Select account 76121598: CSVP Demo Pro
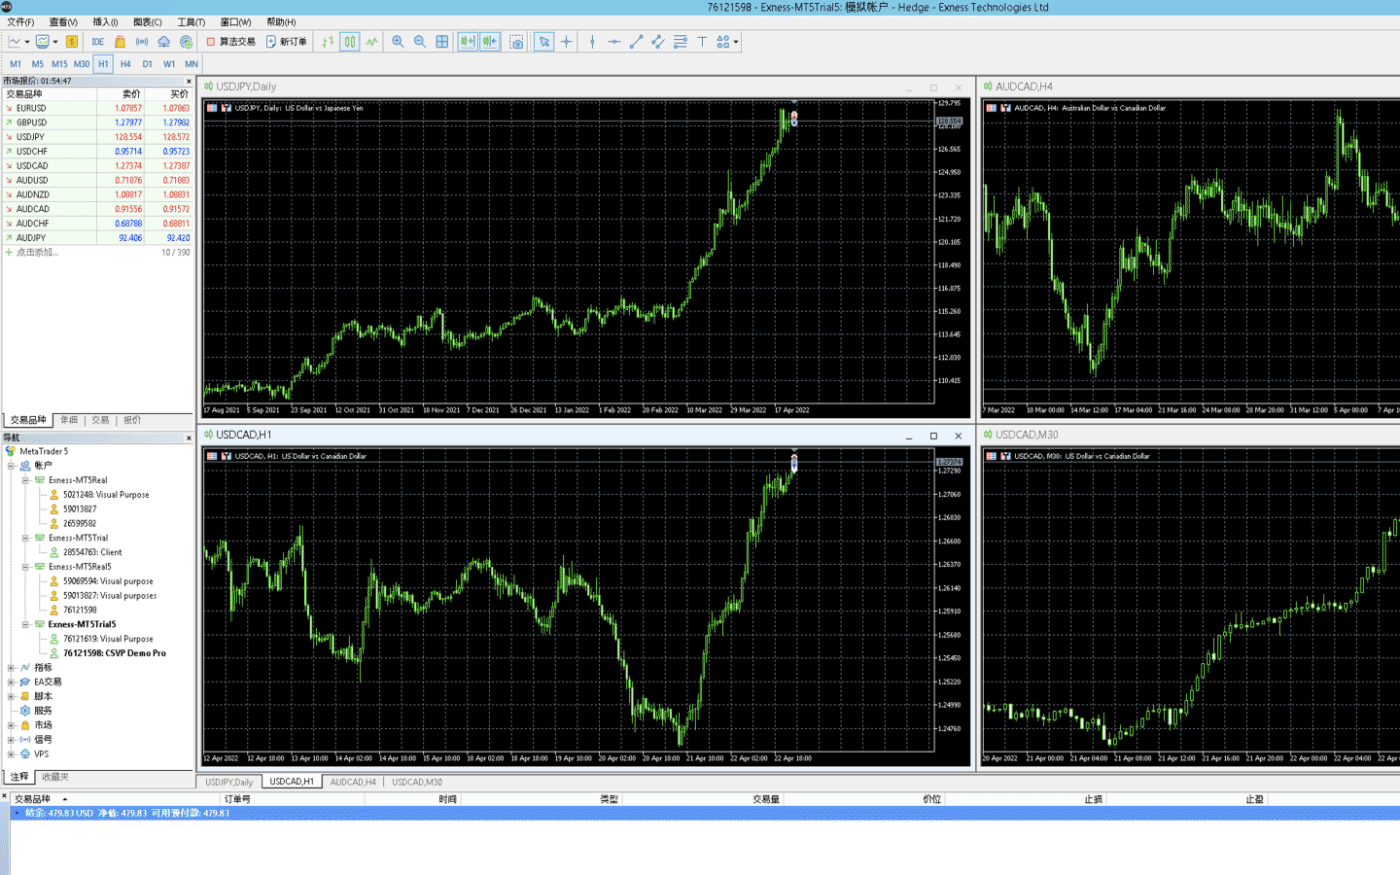The height and width of the screenshot is (875, 1400). click(x=115, y=653)
